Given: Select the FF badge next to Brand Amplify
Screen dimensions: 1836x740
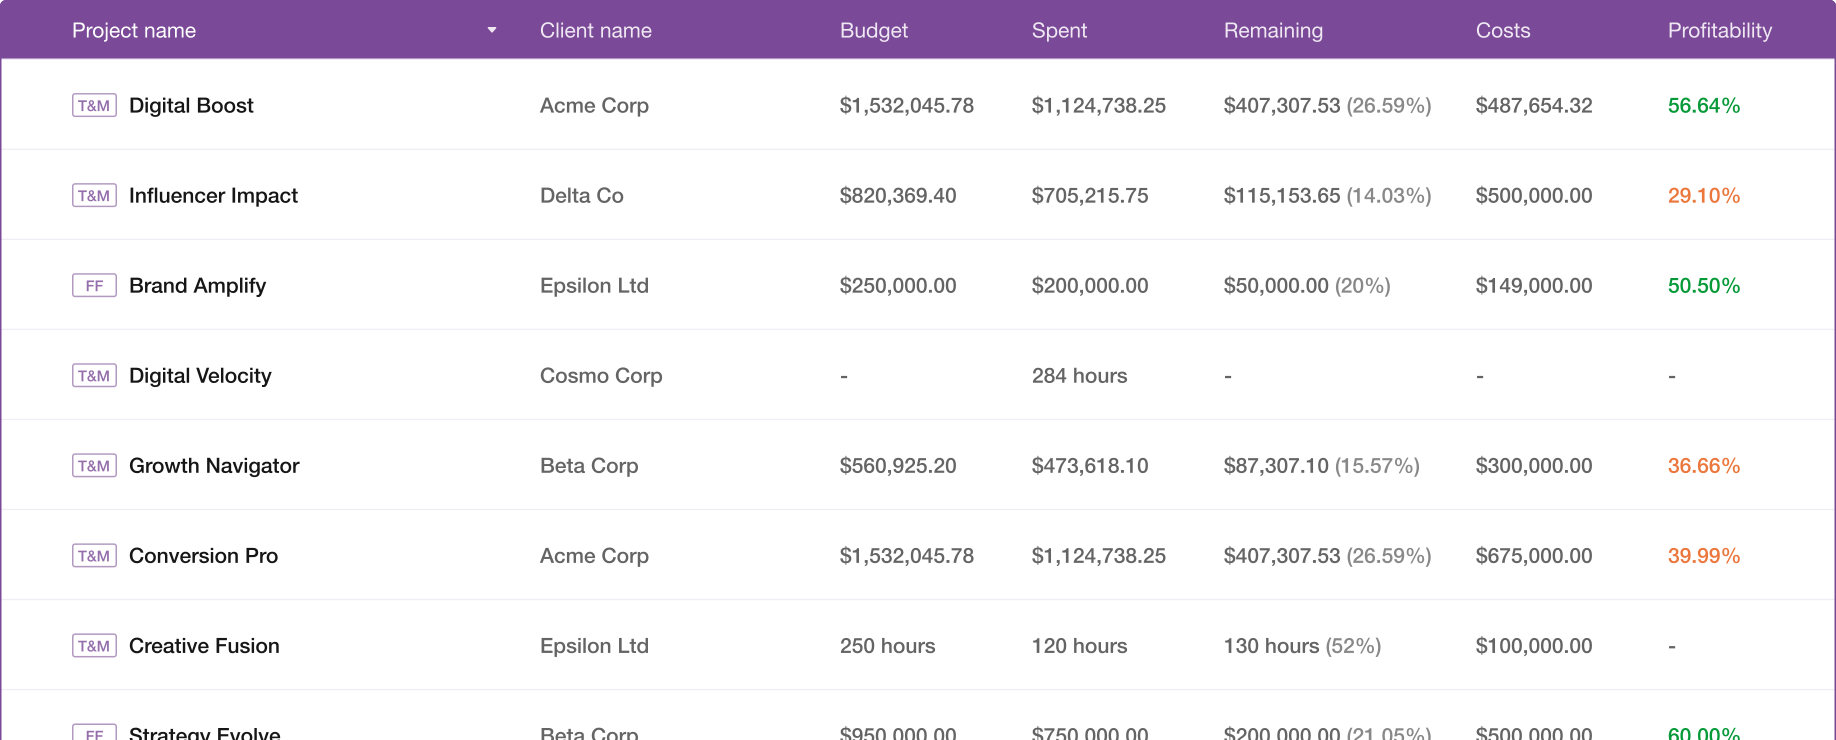Looking at the screenshot, I should [94, 284].
